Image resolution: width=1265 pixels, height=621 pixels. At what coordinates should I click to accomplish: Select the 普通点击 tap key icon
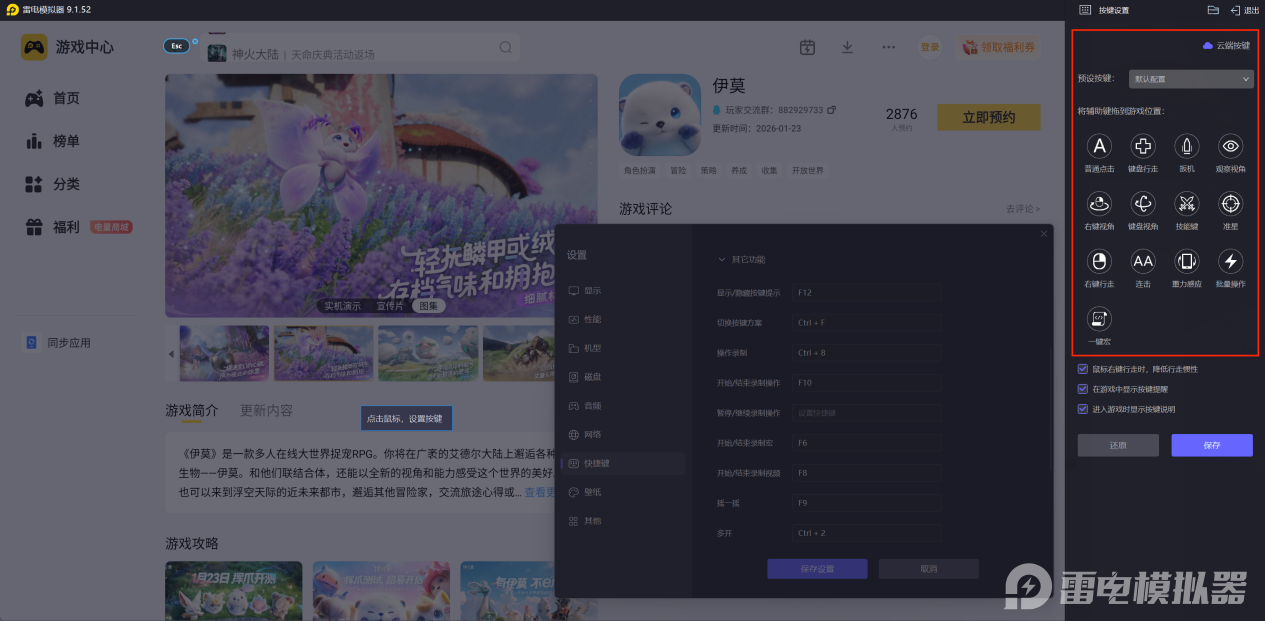pos(1099,146)
